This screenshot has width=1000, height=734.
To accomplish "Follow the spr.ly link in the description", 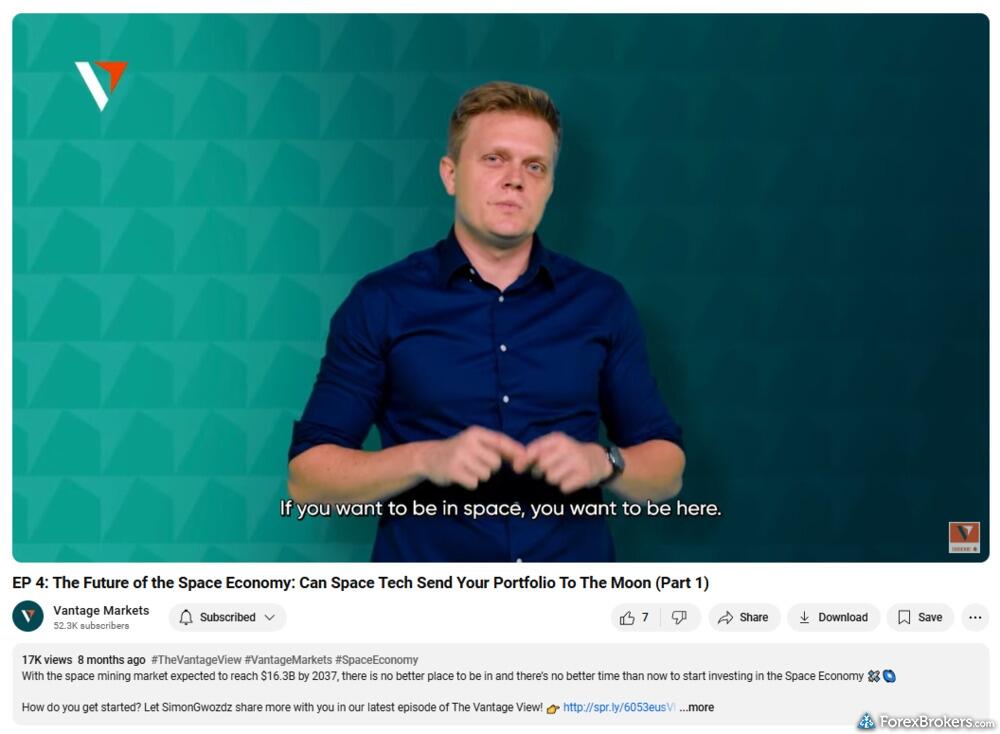I will click(619, 707).
